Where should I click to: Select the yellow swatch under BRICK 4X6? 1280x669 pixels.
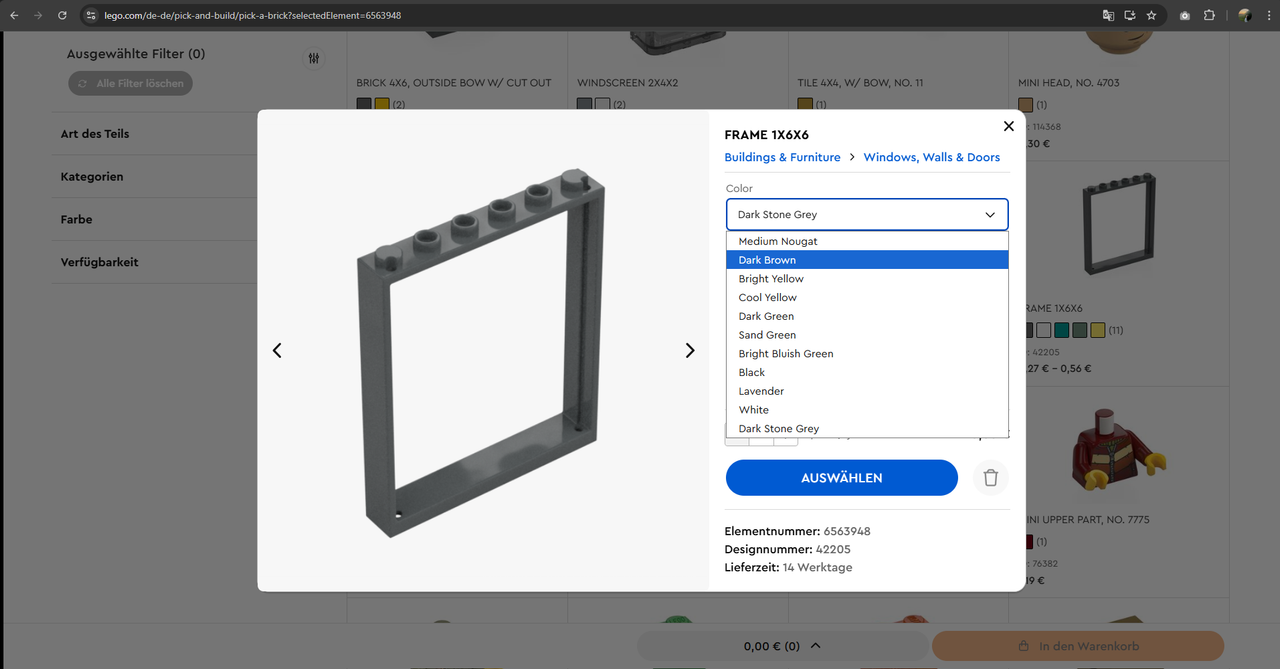[x=382, y=104]
